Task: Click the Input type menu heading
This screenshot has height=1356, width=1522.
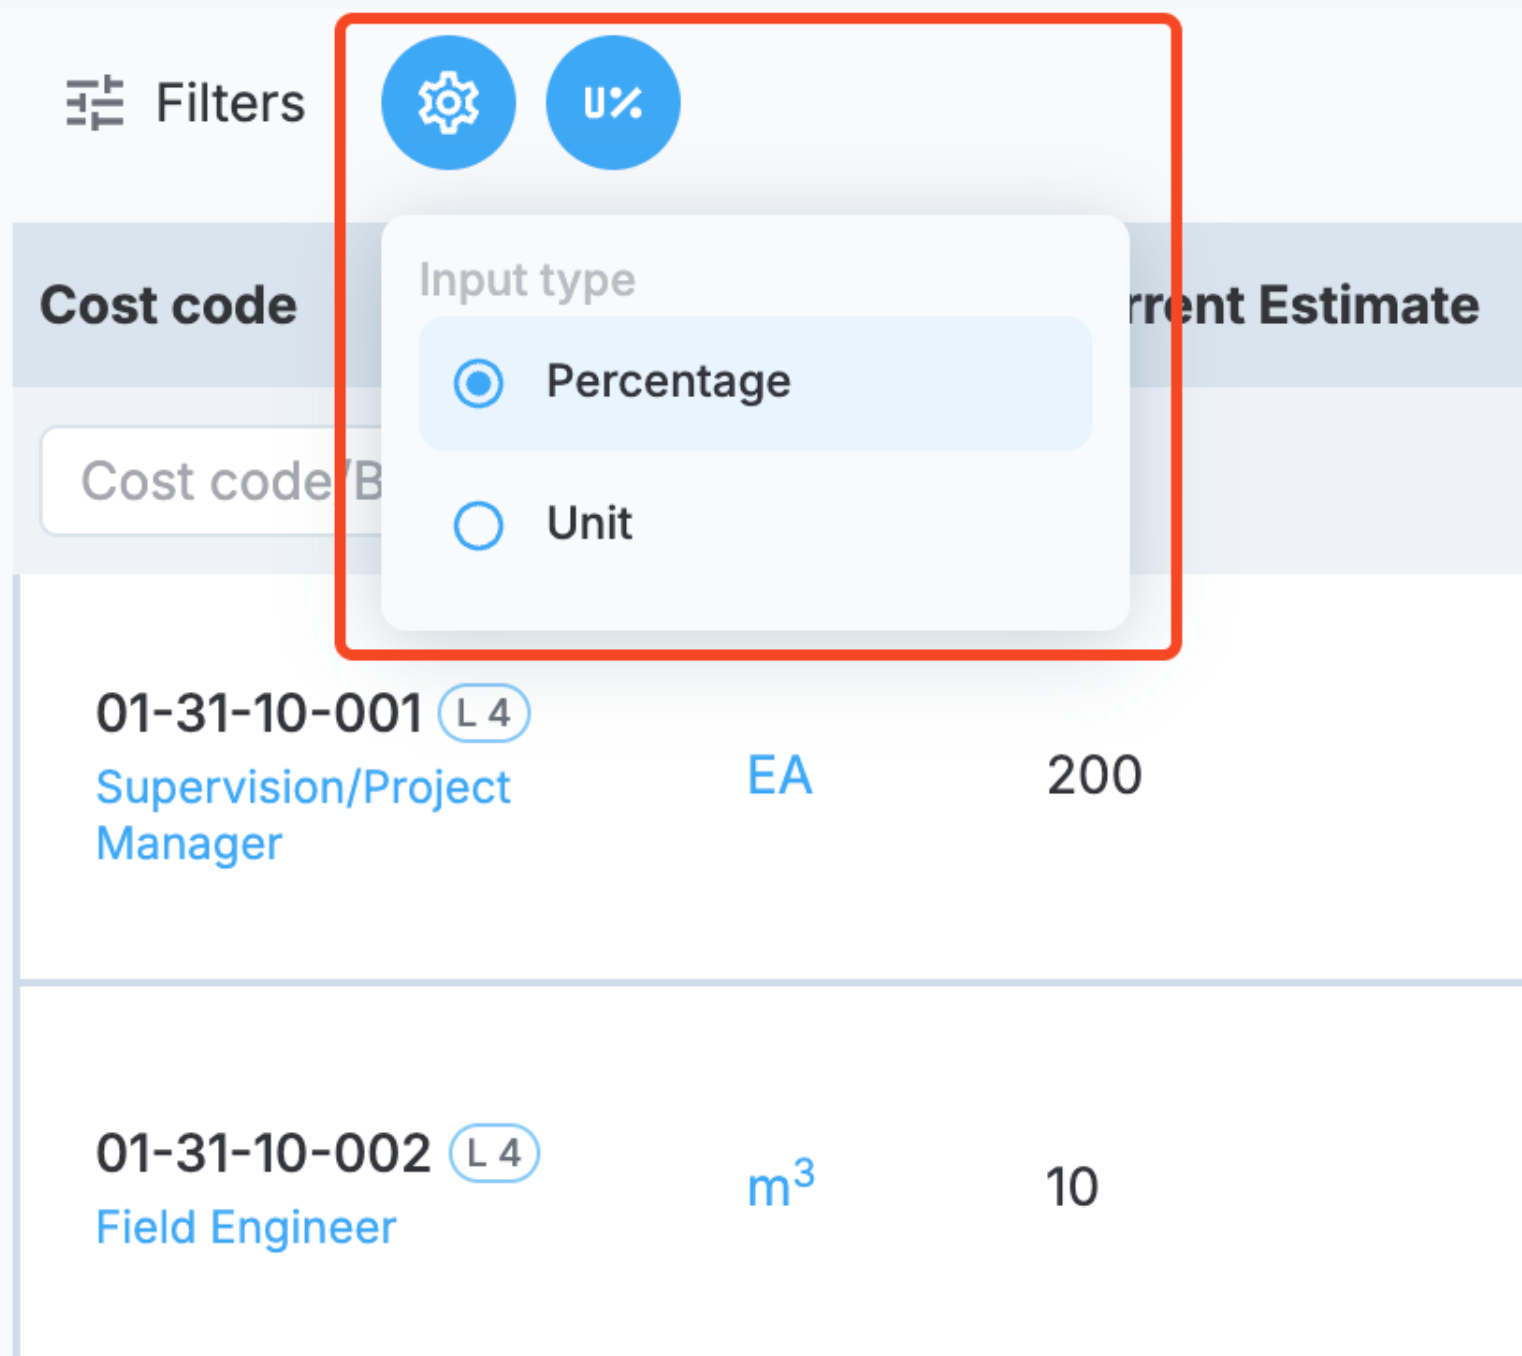Action: tap(527, 280)
